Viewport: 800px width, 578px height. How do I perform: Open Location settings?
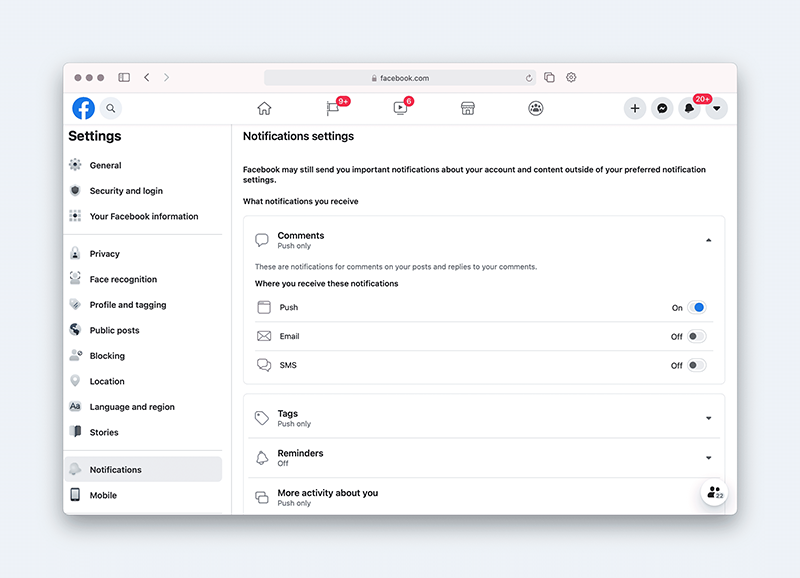click(x=107, y=381)
